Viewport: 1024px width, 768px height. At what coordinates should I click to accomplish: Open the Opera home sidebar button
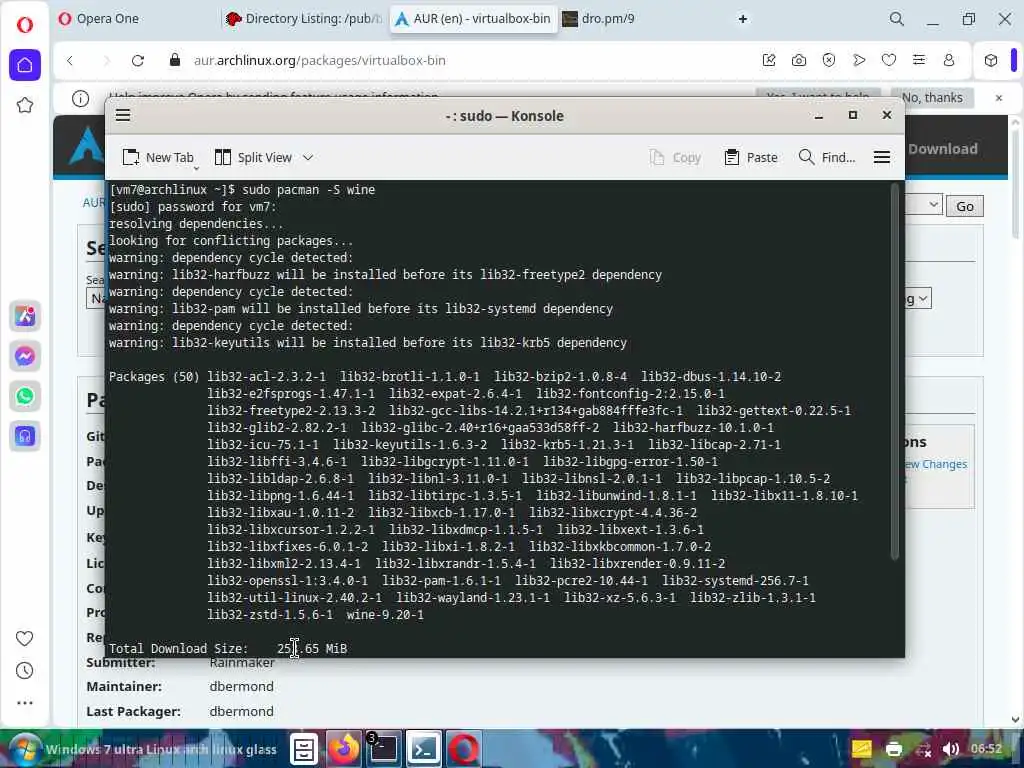pyautogui.click(x=25, y=65)
